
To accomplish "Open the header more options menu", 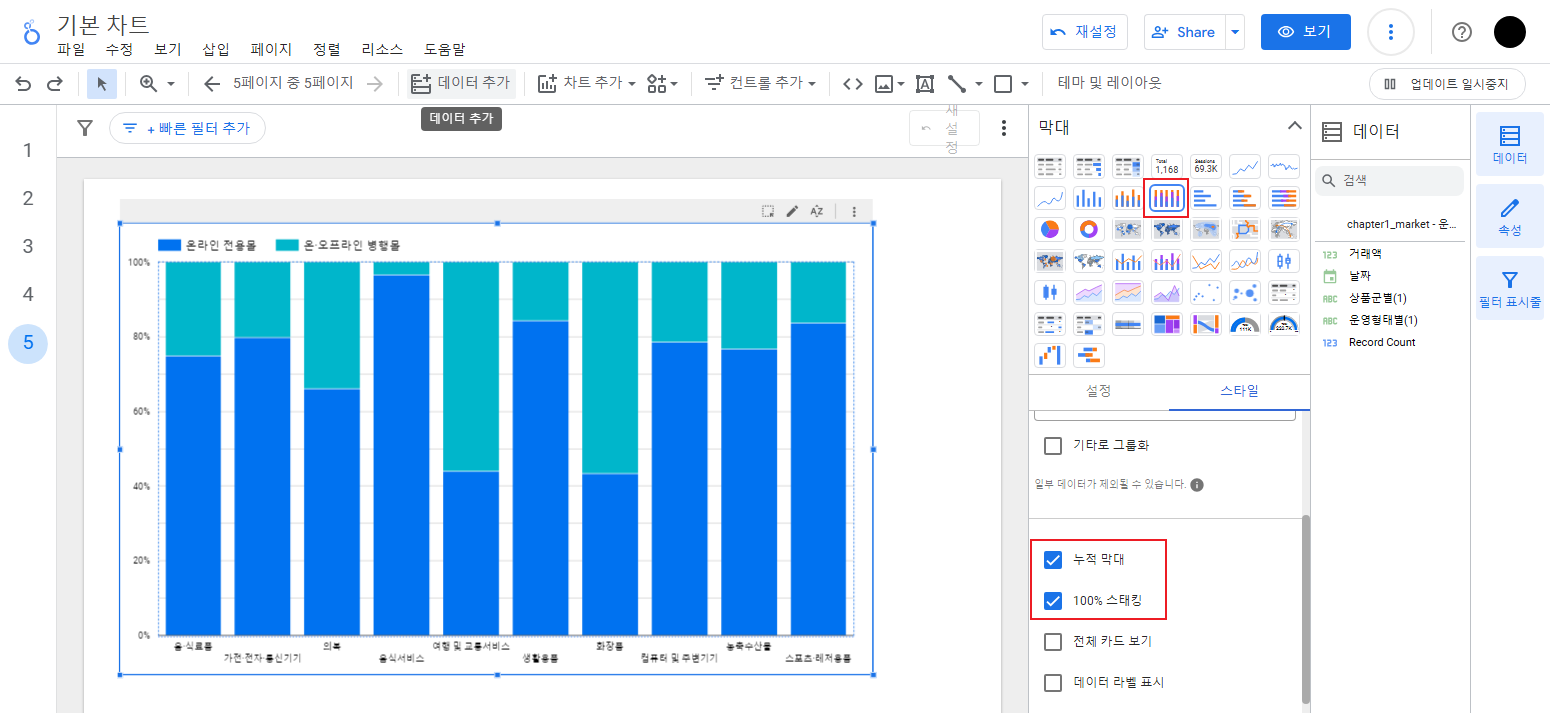I will [1390, 32].
